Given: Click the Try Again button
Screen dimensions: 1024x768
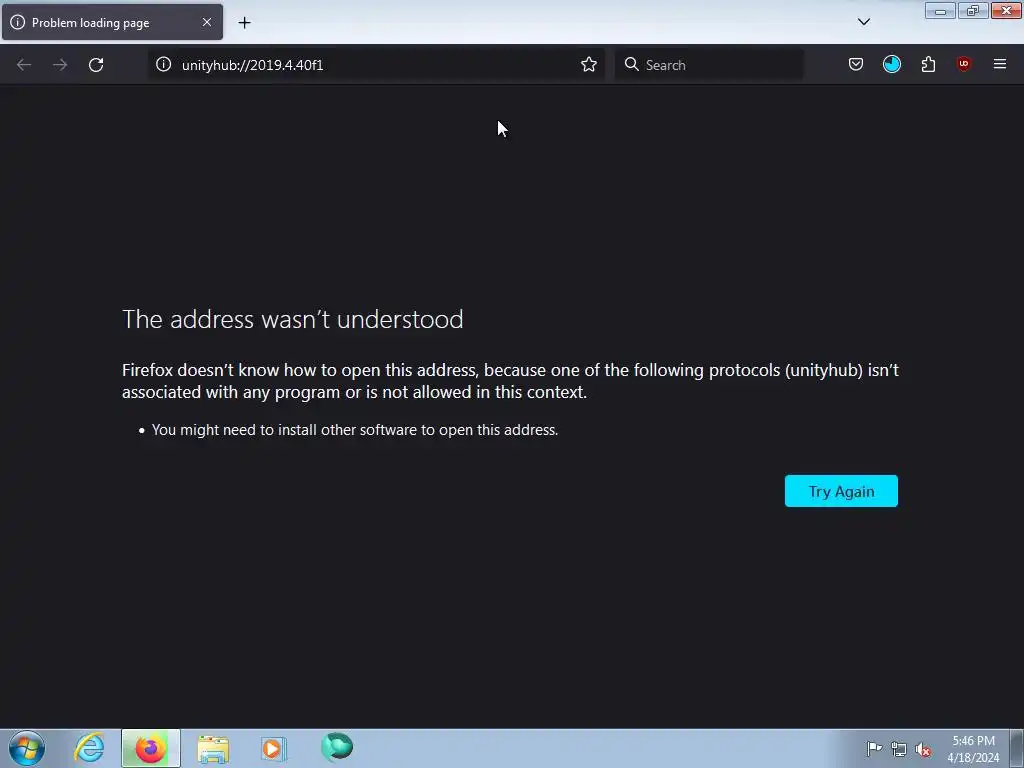Looking at the screenshot, I should 841,491.
